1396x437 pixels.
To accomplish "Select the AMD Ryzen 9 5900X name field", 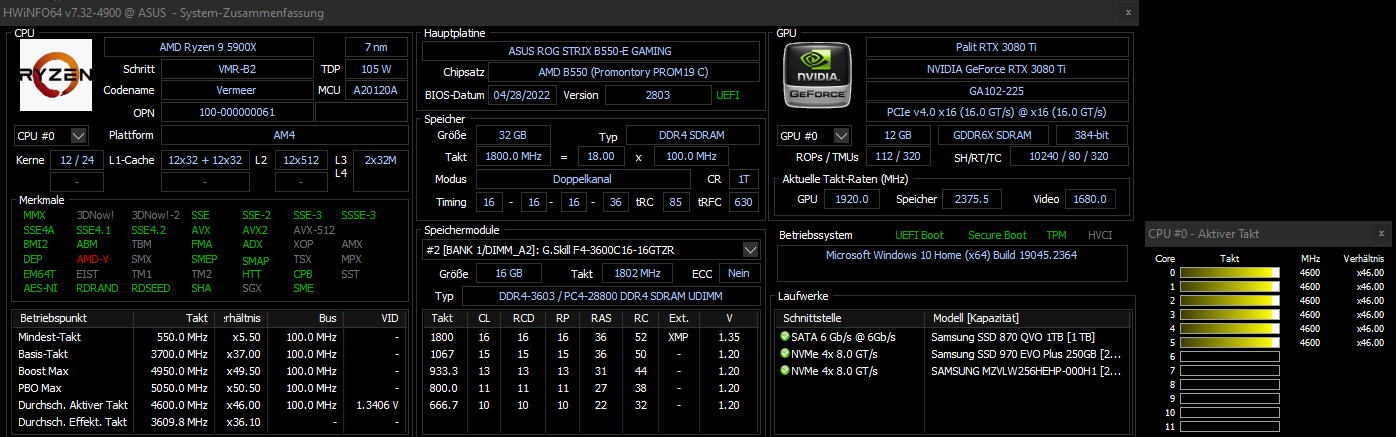I will point(221,47).
